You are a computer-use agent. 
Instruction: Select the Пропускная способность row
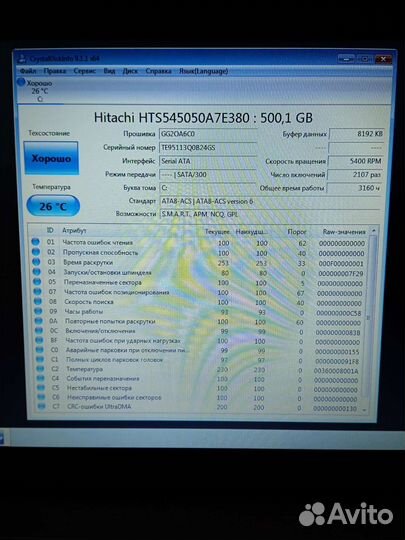click(199, 252)
